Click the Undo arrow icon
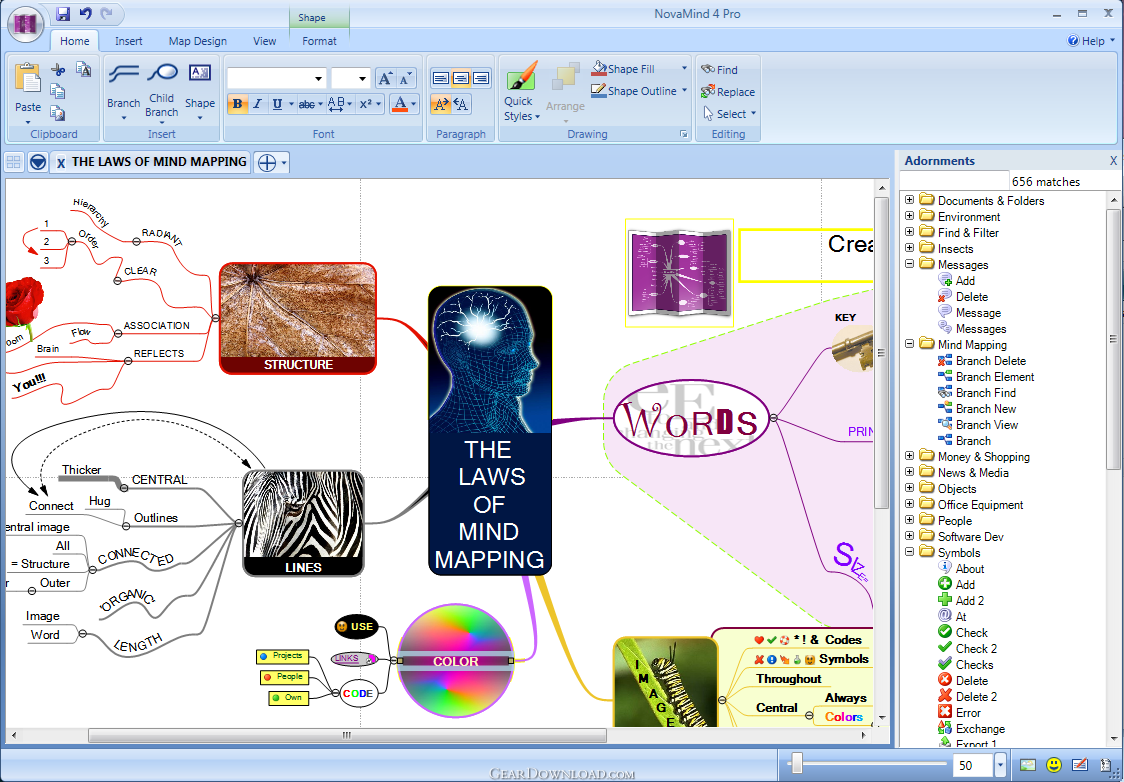Viewport: 1124px width, 782px height. pyautogui.click(x=85, y=14)
